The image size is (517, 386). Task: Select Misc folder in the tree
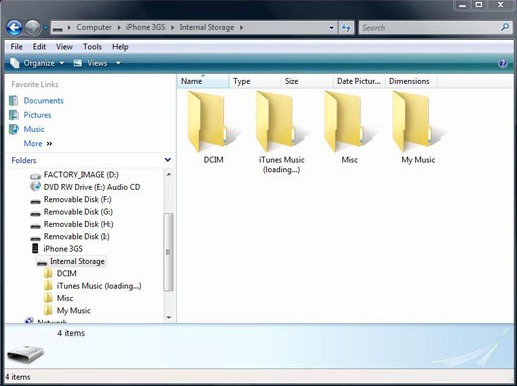click(65, 298)
